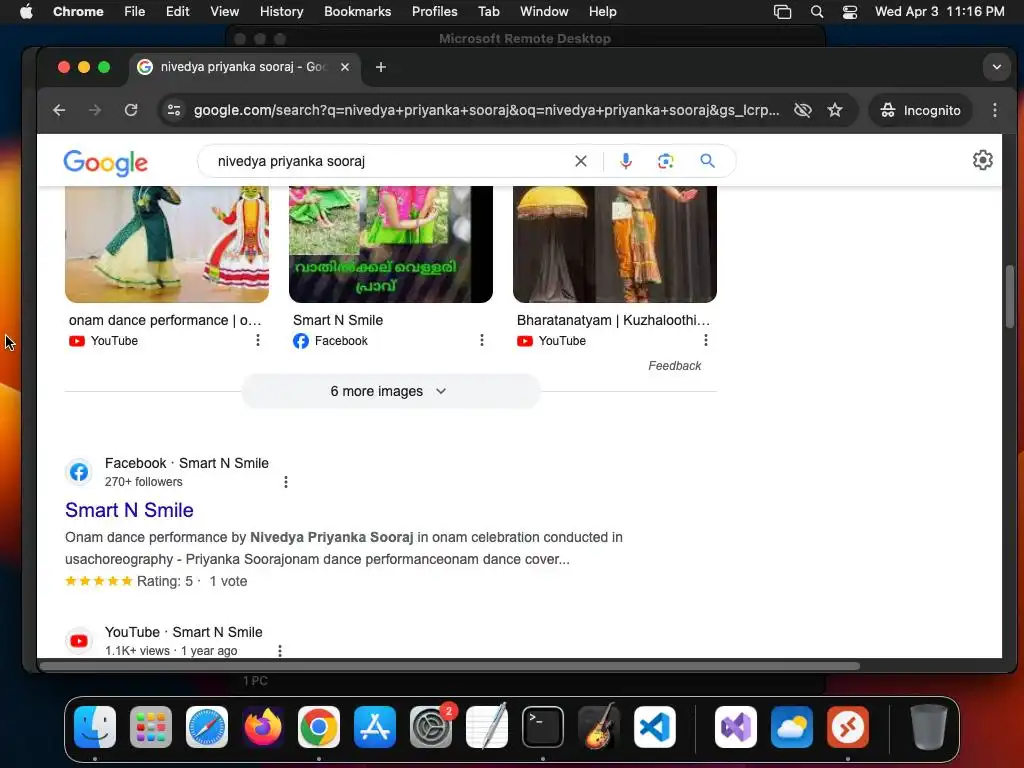Open onam dance performance title link
The width and height of the screenshot is (1024, 768).
click(x=165, y=320)
